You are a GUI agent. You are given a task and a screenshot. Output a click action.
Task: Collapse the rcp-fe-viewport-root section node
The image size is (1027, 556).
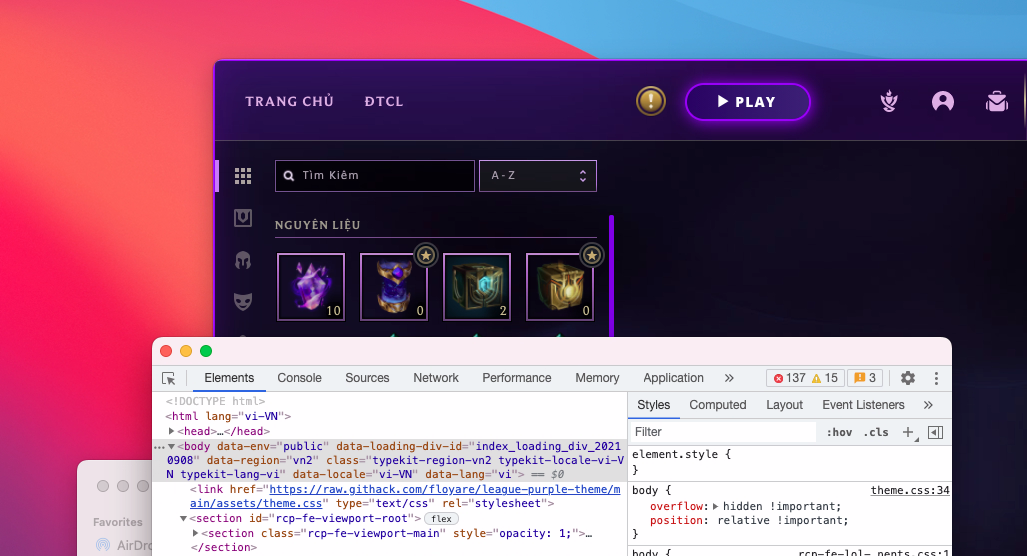pos(183,518)
